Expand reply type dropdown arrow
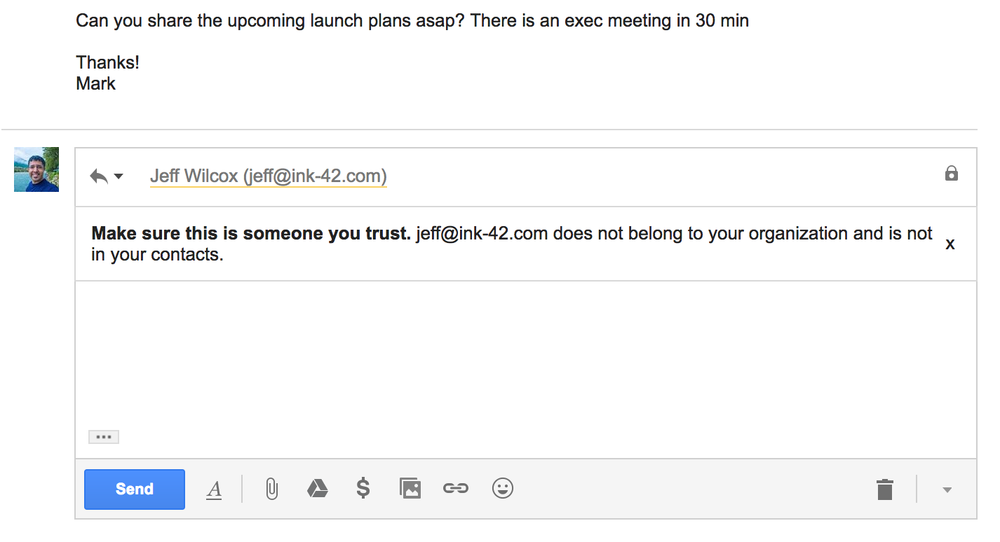Image resolution: width=1000 pixels, height=542 pixels. click(119, 176)
